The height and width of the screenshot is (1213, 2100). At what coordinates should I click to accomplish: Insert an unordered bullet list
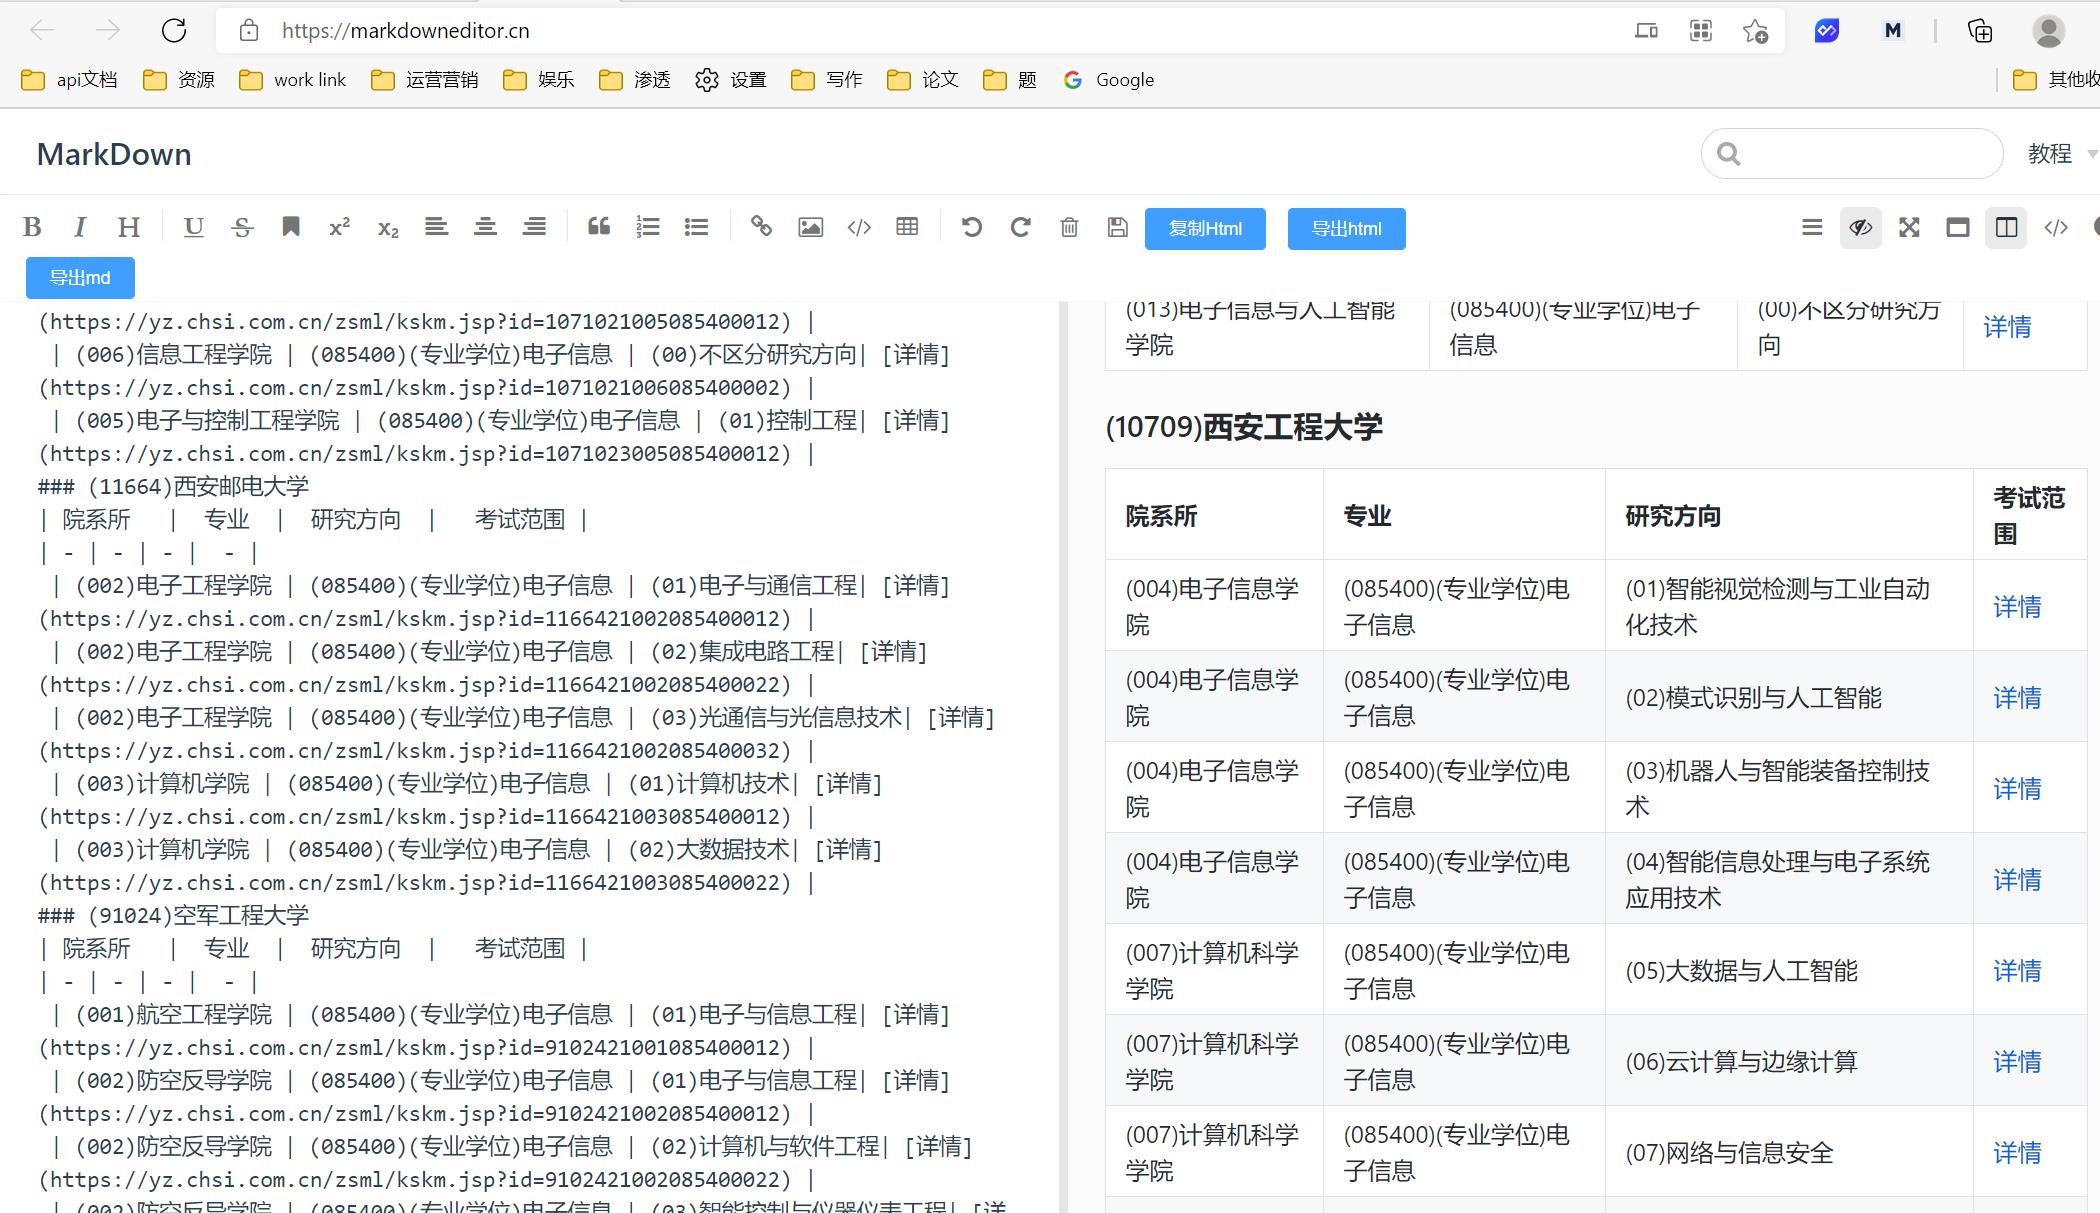coord(697,227)
